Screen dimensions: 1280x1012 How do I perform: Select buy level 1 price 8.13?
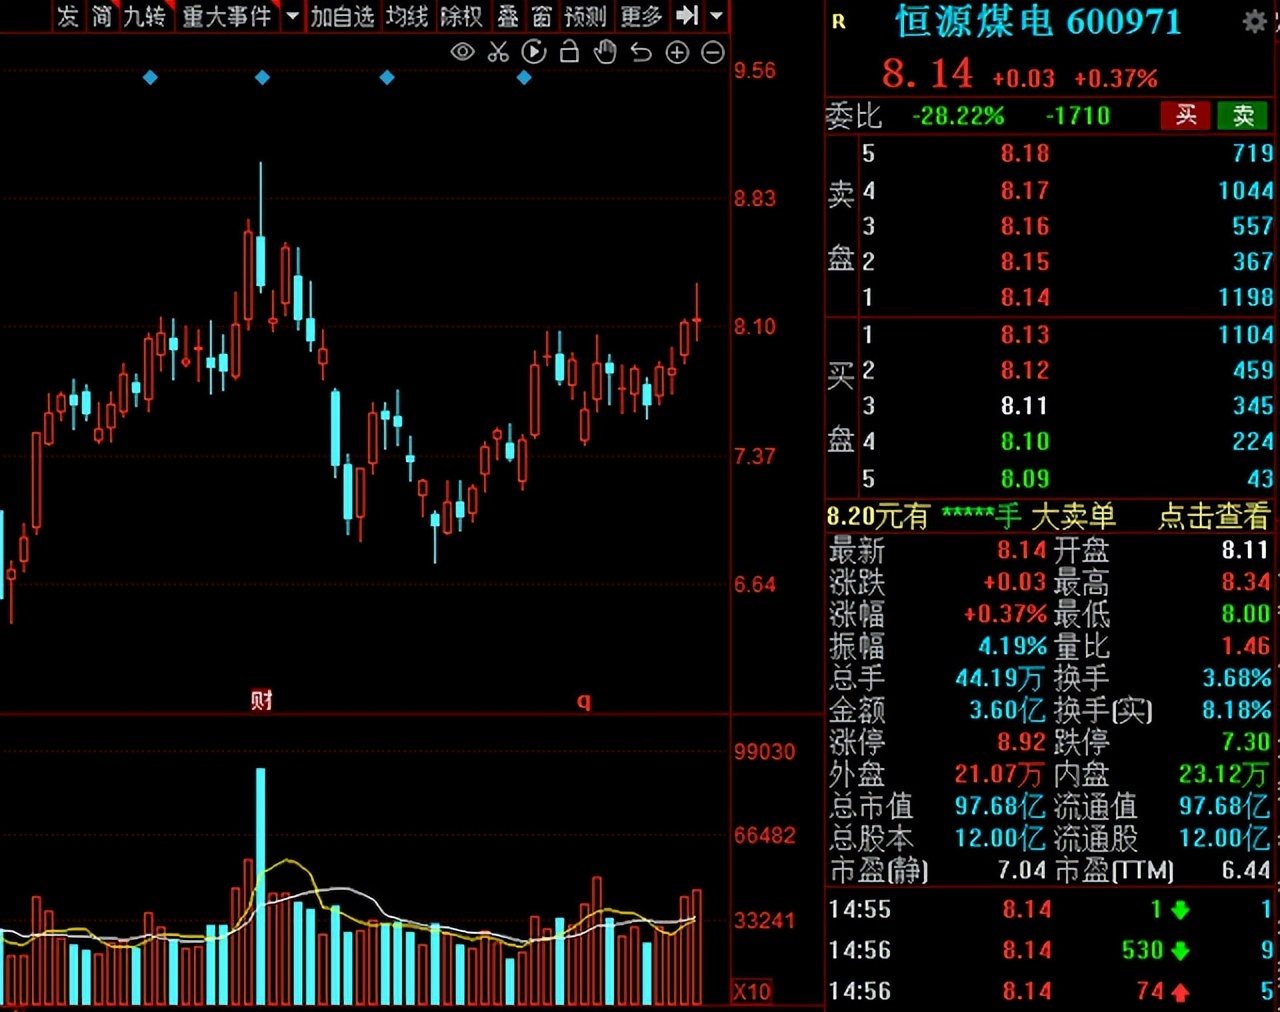pos(1025,334)
